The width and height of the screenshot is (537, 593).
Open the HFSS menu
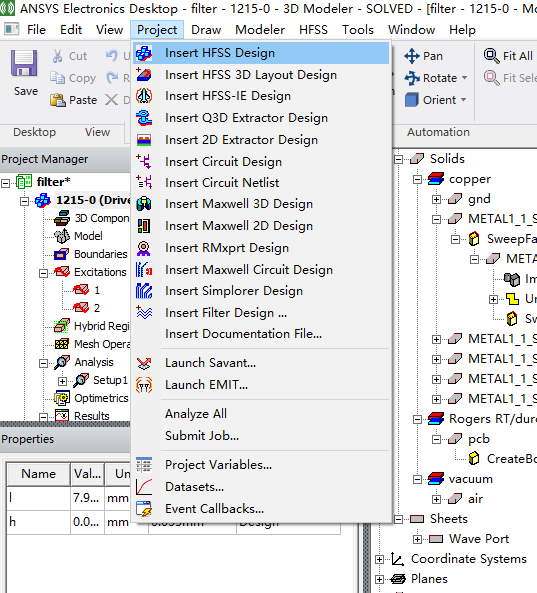click(314, 29)
